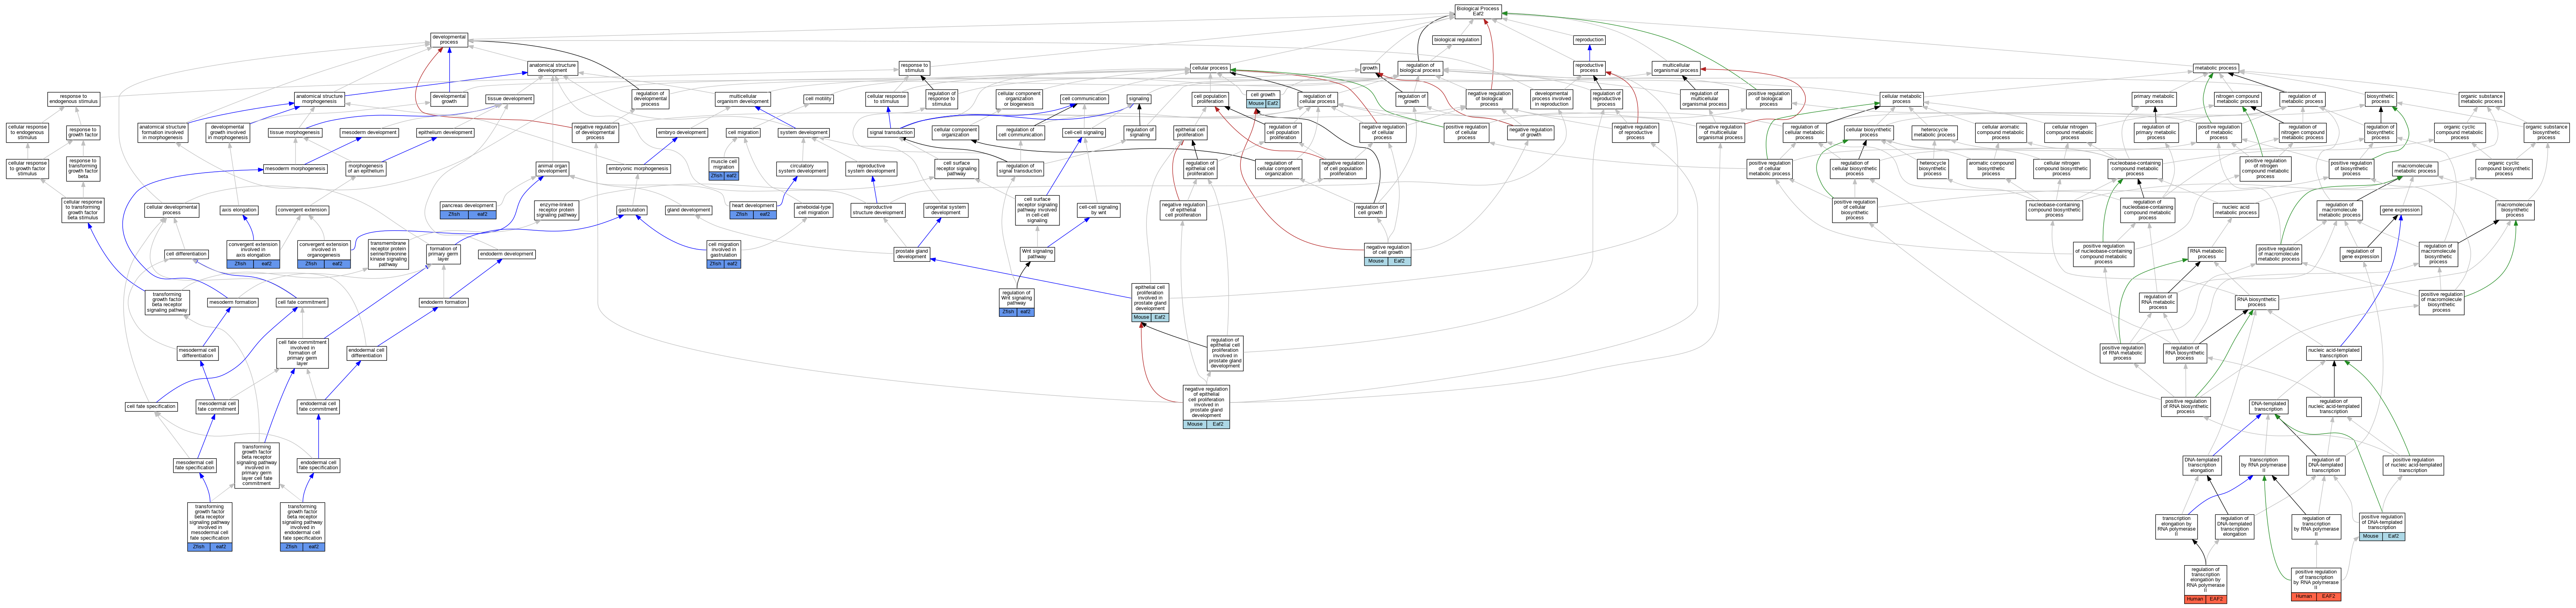Click eaf2 cell under 'pancreas development' node
2576x608 pixels.
click(482, 214)
